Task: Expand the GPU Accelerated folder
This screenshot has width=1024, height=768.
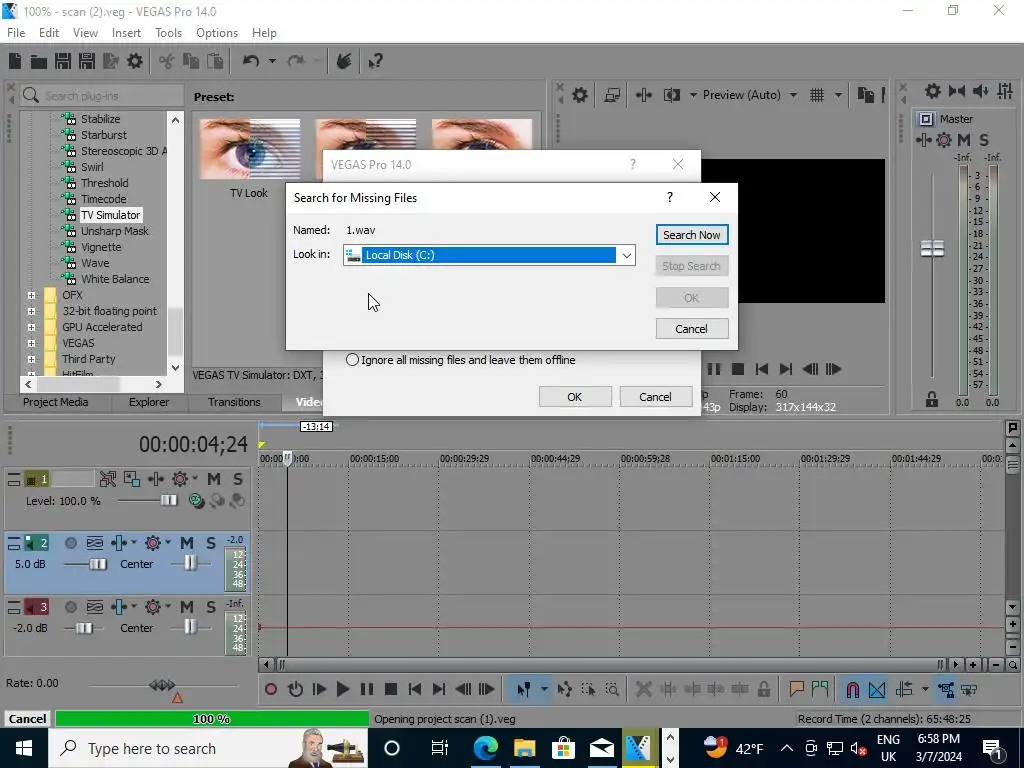Action: (x=31, y=327)
